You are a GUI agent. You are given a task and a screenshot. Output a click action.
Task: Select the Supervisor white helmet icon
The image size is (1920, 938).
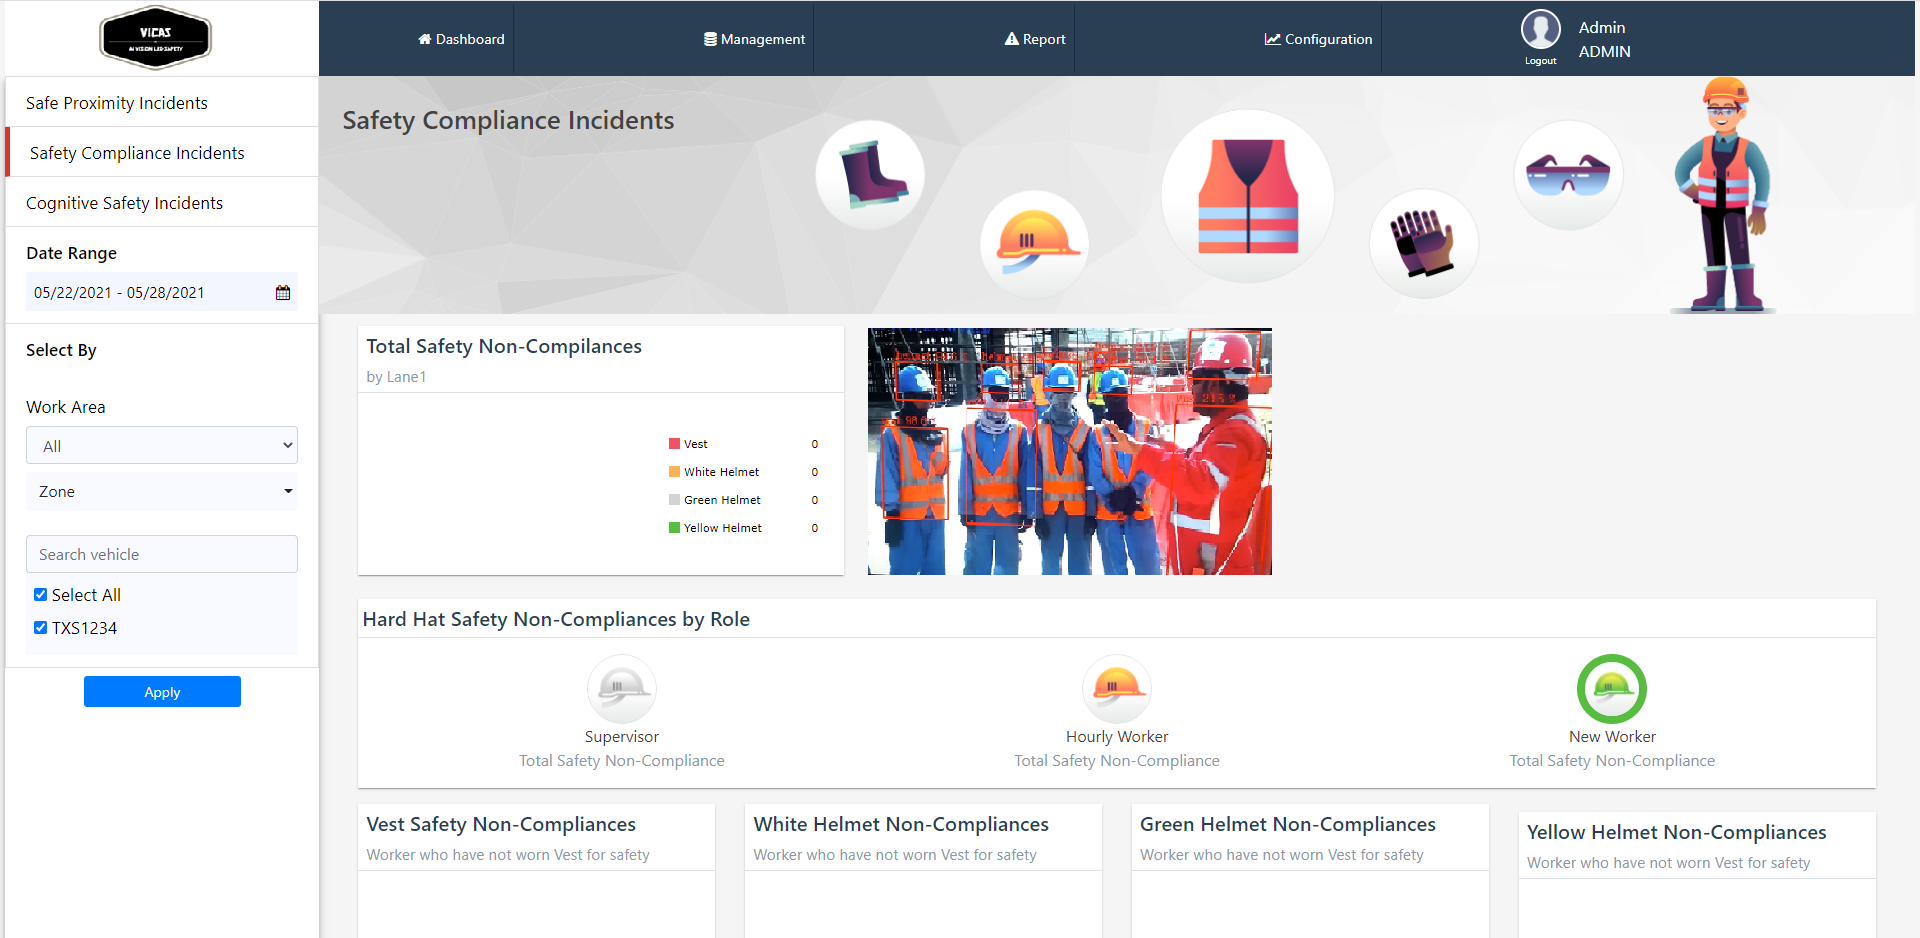pyautogui.click(x=621, y=689)
